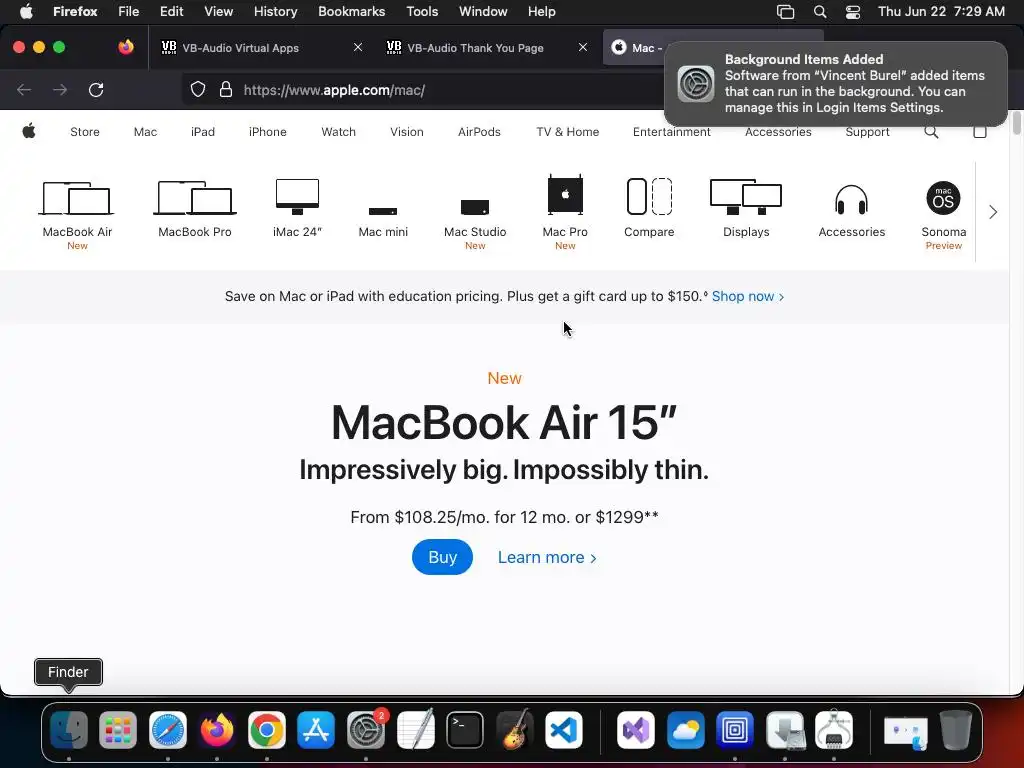Switch to the VB-Audio Virtual Apps tab

(x=261, y=48)
